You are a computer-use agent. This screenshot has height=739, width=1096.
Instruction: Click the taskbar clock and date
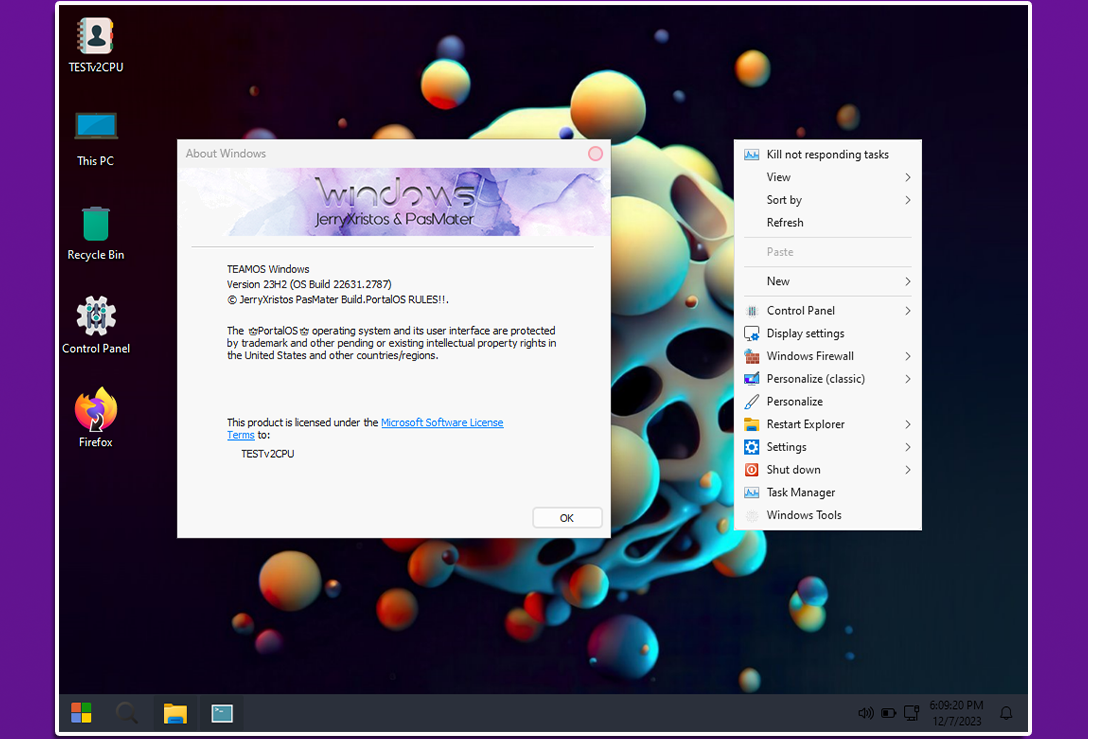(x=956, y=713)
